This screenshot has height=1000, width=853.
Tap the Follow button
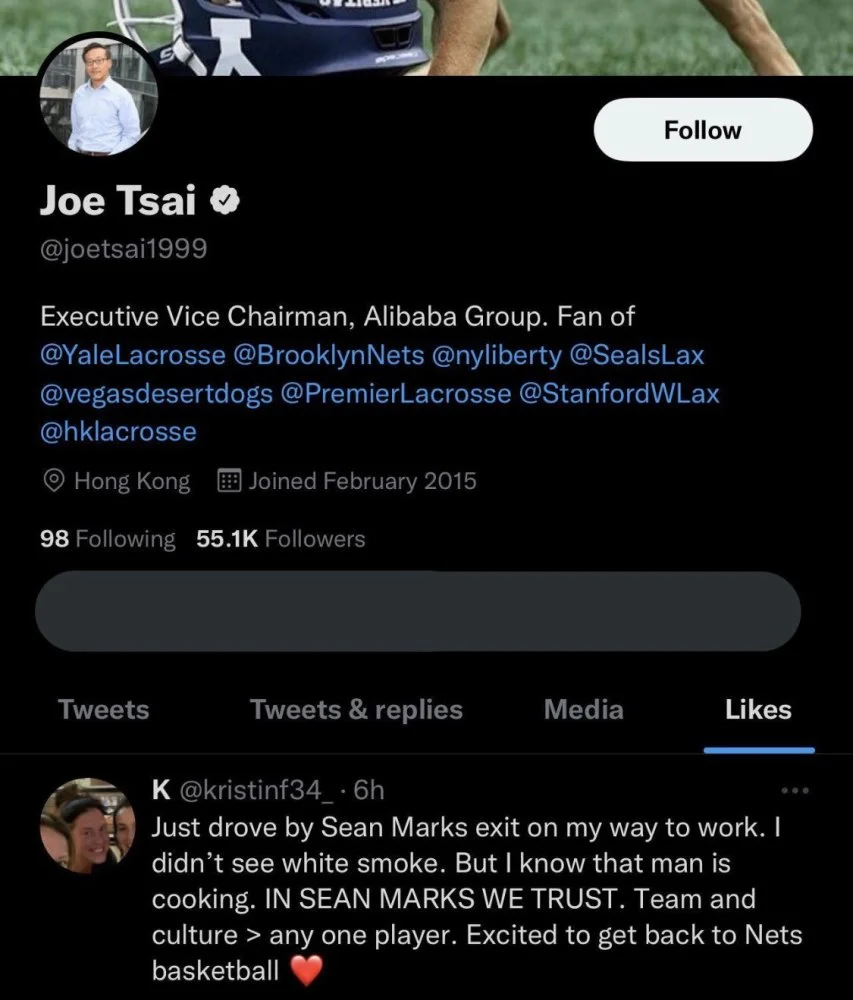pos(702,130)
